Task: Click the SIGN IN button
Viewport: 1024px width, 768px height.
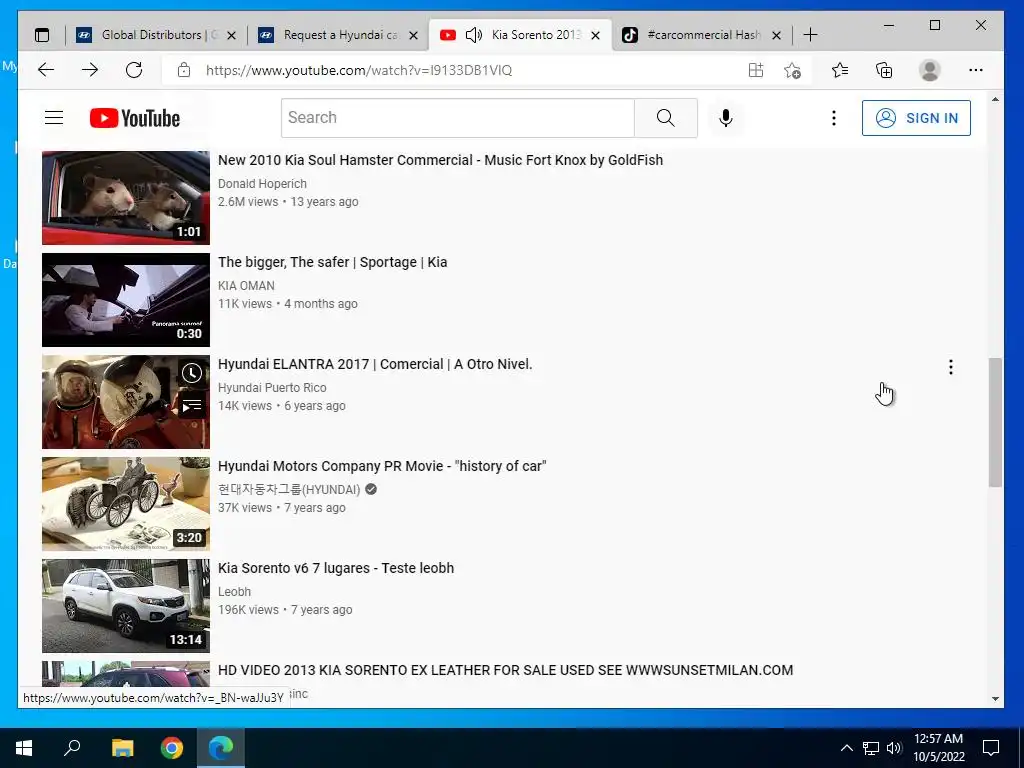Action: pyautogui.click(x=916, y=118)
